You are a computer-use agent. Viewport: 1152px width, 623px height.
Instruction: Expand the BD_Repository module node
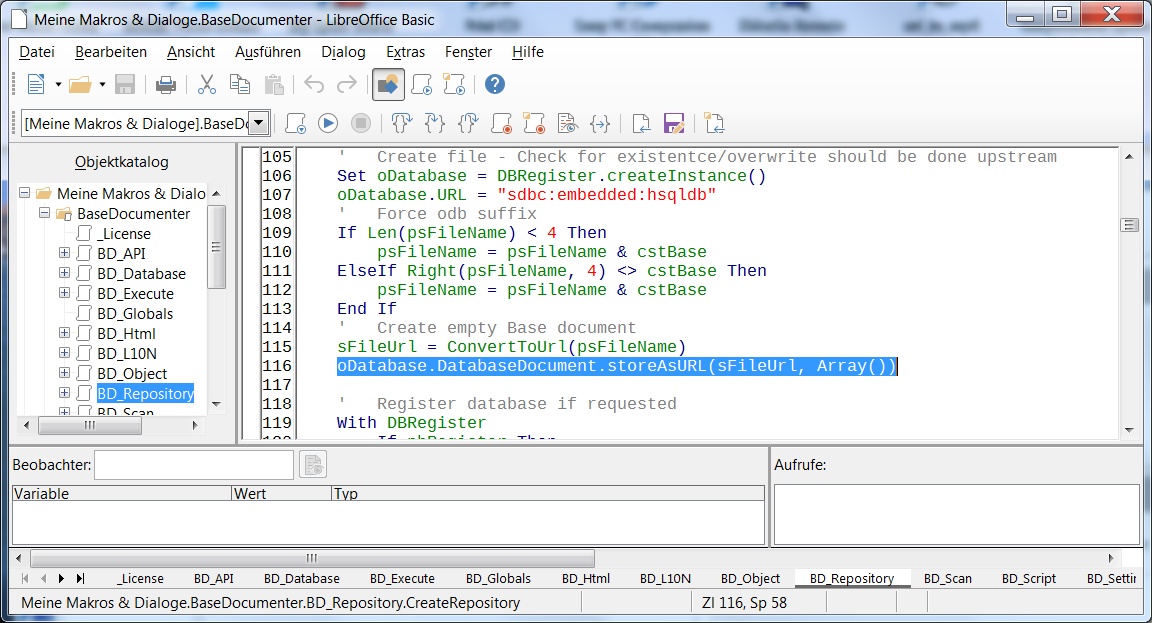click(x=65, y=392)
